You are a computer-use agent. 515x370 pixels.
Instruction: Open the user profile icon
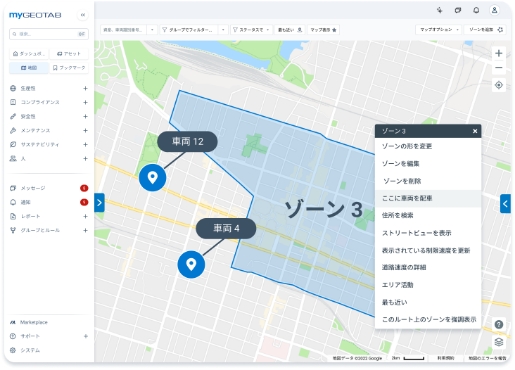(x=494, y=10)
